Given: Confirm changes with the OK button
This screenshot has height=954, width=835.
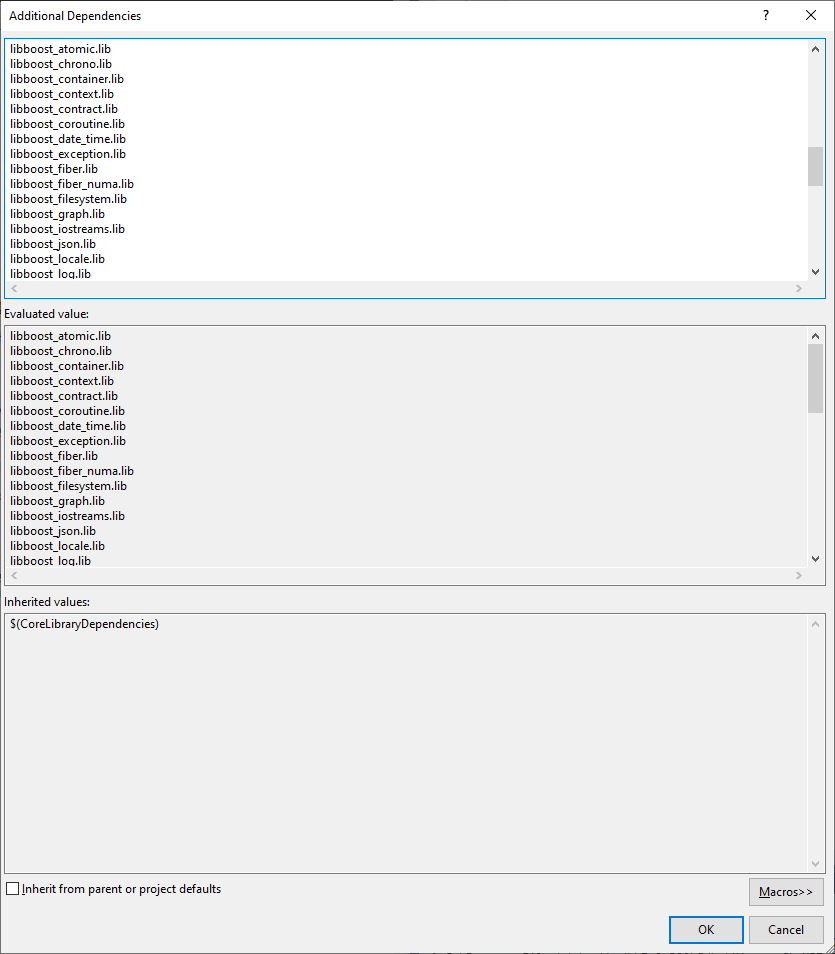Looking at the screenshot, I should coord(706,929).
